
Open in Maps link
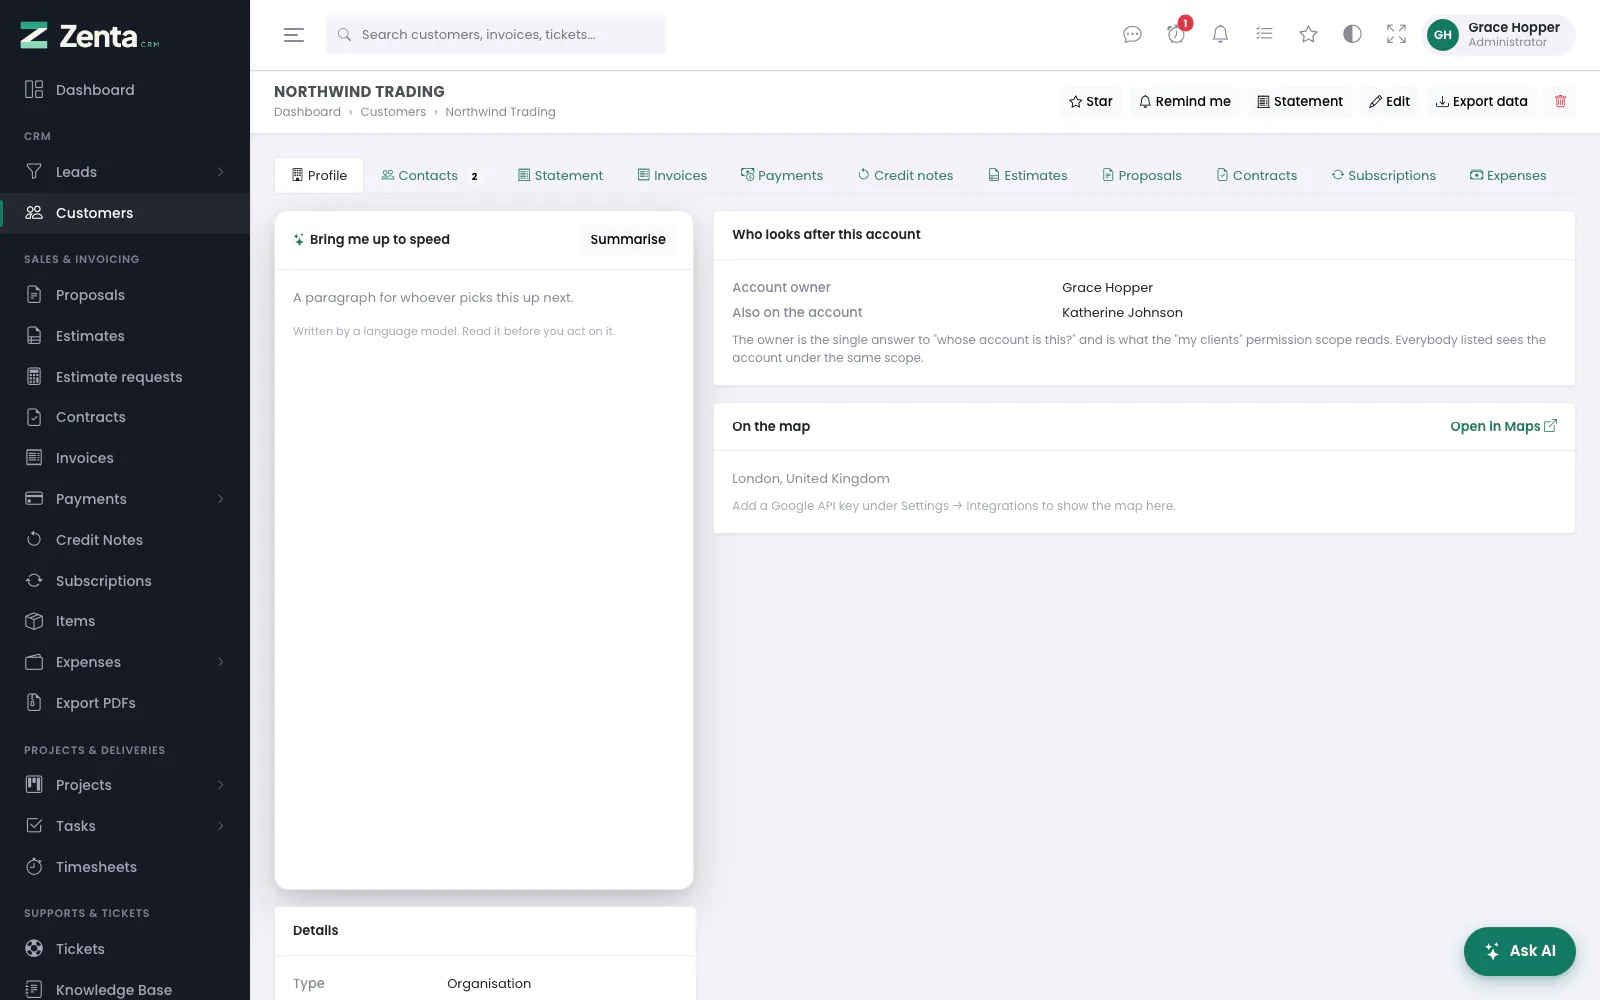[1503, 426]
